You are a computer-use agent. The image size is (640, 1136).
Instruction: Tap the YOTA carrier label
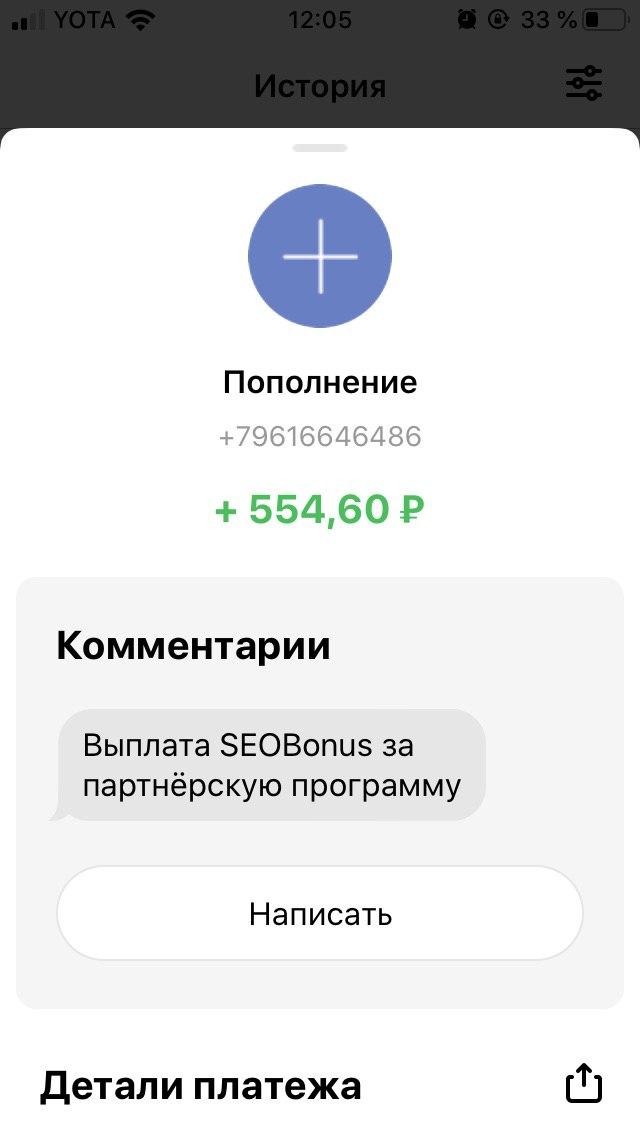[86, 20]
